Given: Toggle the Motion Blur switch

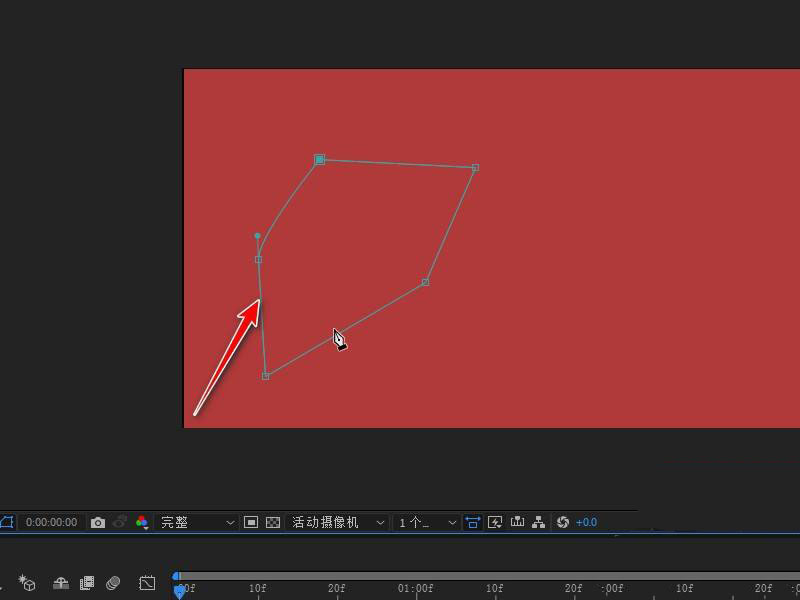Looking at the screenshot, I should click(113, 583).
